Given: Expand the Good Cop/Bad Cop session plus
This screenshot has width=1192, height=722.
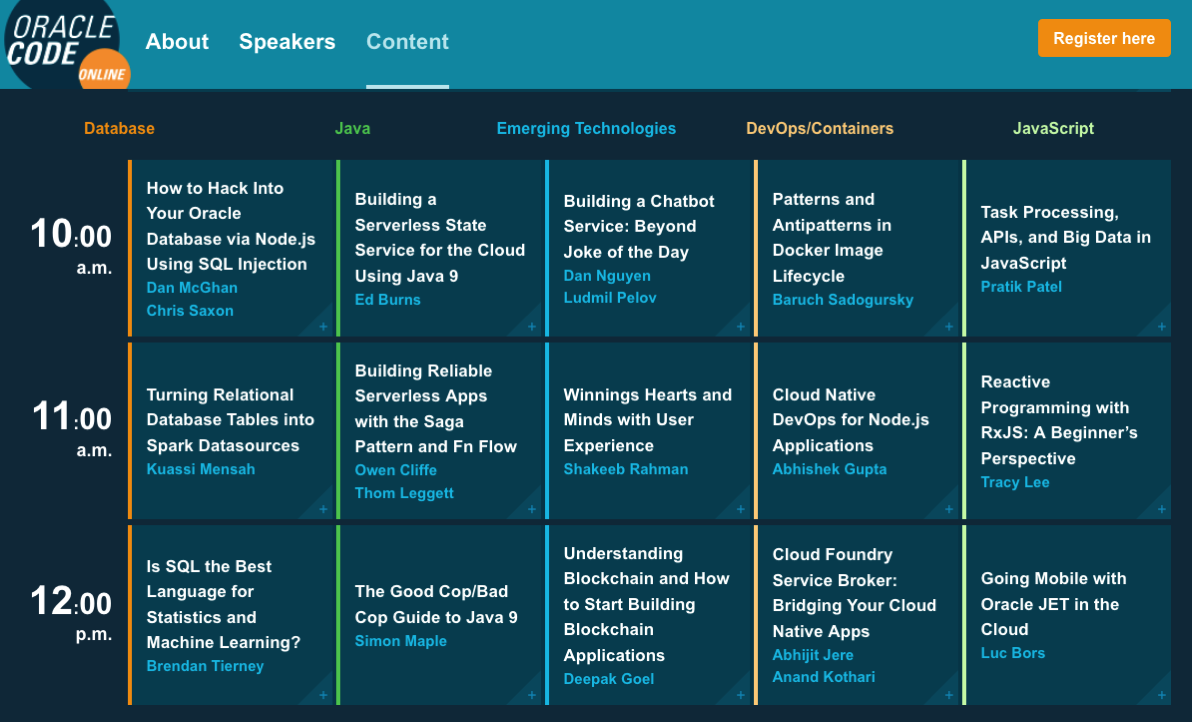Looking at the screenshot, I should [531, 695].
